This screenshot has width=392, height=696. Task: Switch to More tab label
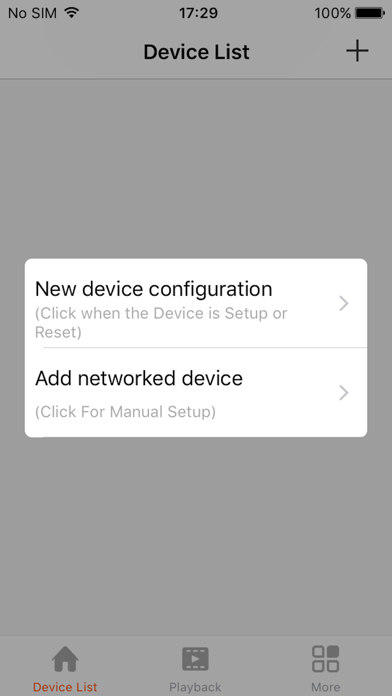tap(325, 687)
